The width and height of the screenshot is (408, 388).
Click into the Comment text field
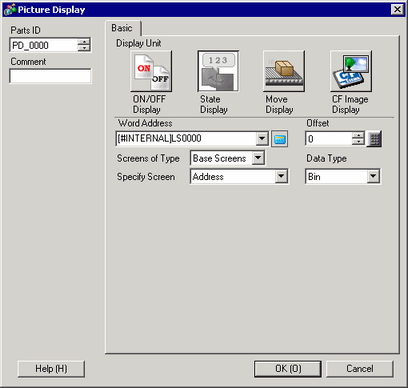(50, 76)
